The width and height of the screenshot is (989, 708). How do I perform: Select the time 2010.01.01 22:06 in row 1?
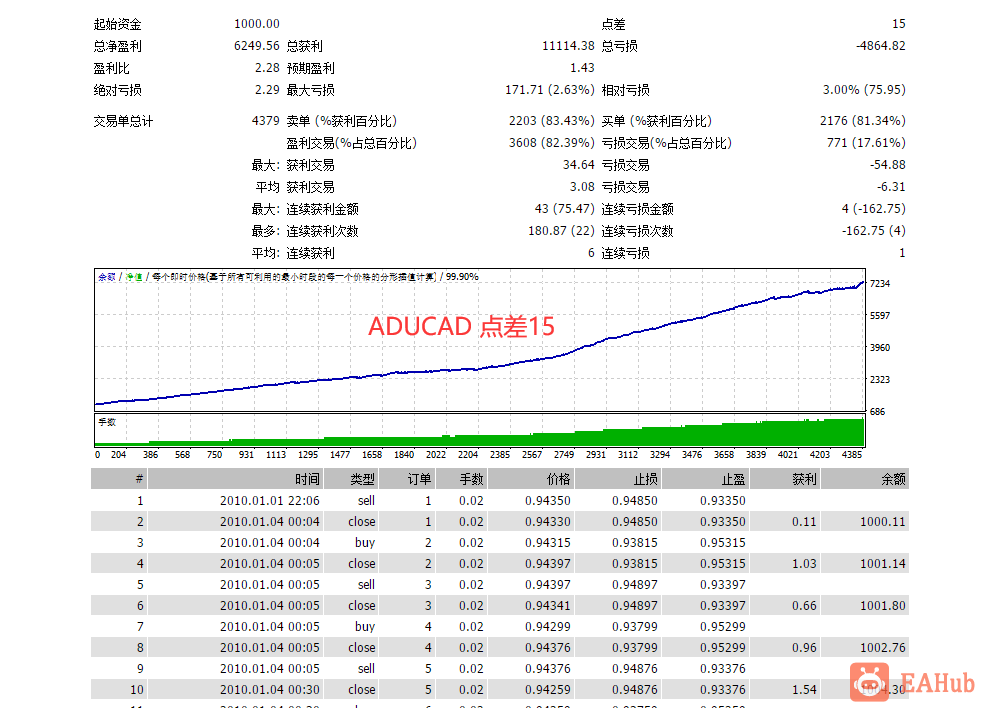point(270,501)
